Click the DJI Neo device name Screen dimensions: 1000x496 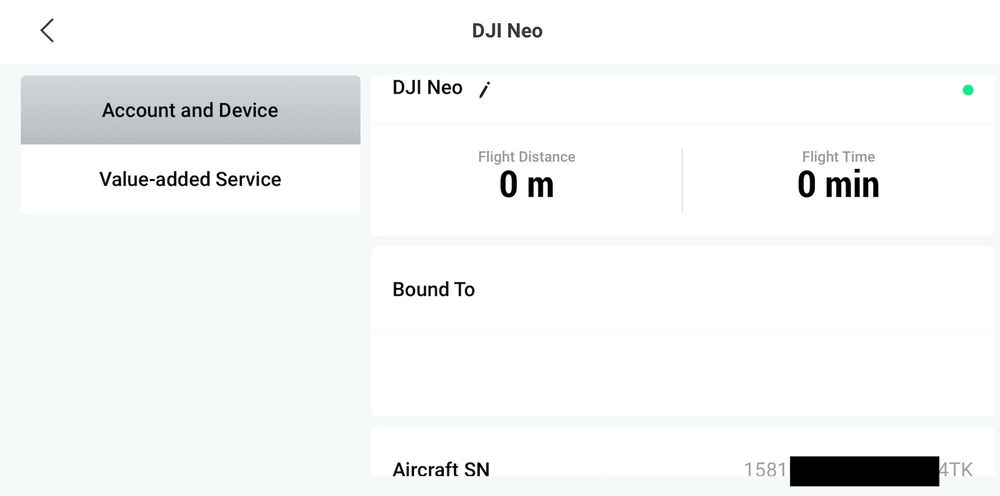[427, 88]
